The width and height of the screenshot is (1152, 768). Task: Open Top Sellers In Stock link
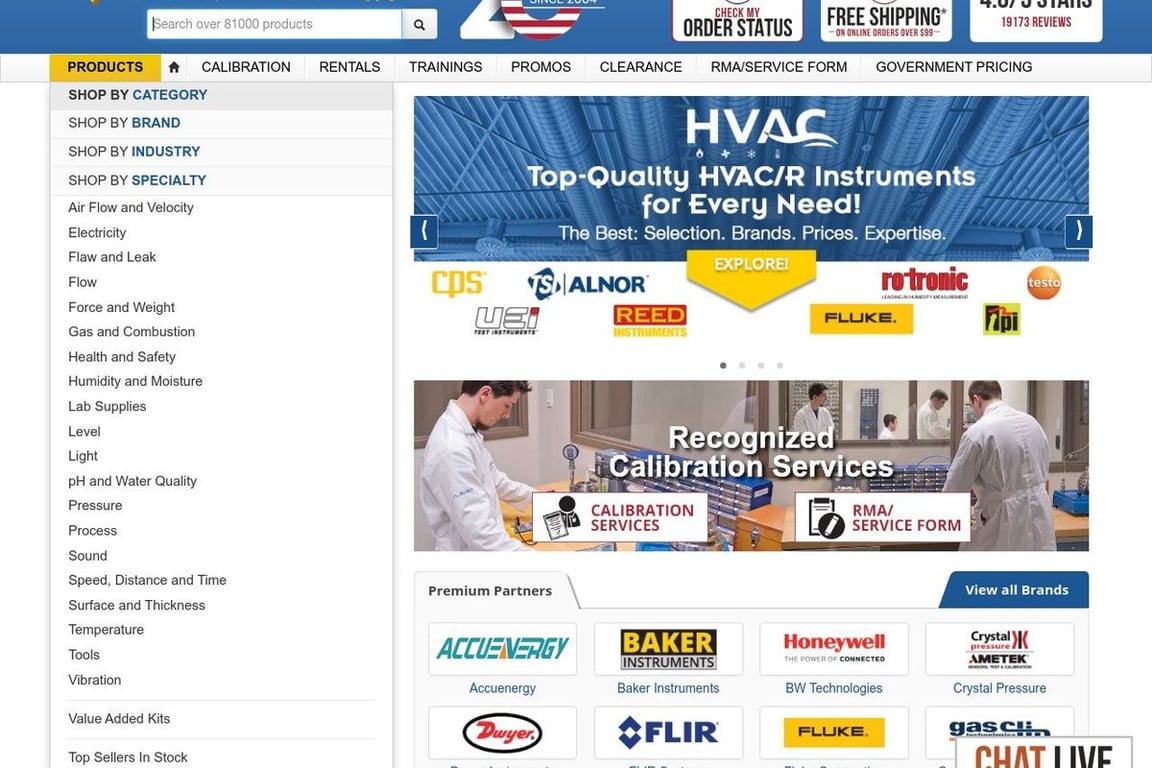(128, 758)
